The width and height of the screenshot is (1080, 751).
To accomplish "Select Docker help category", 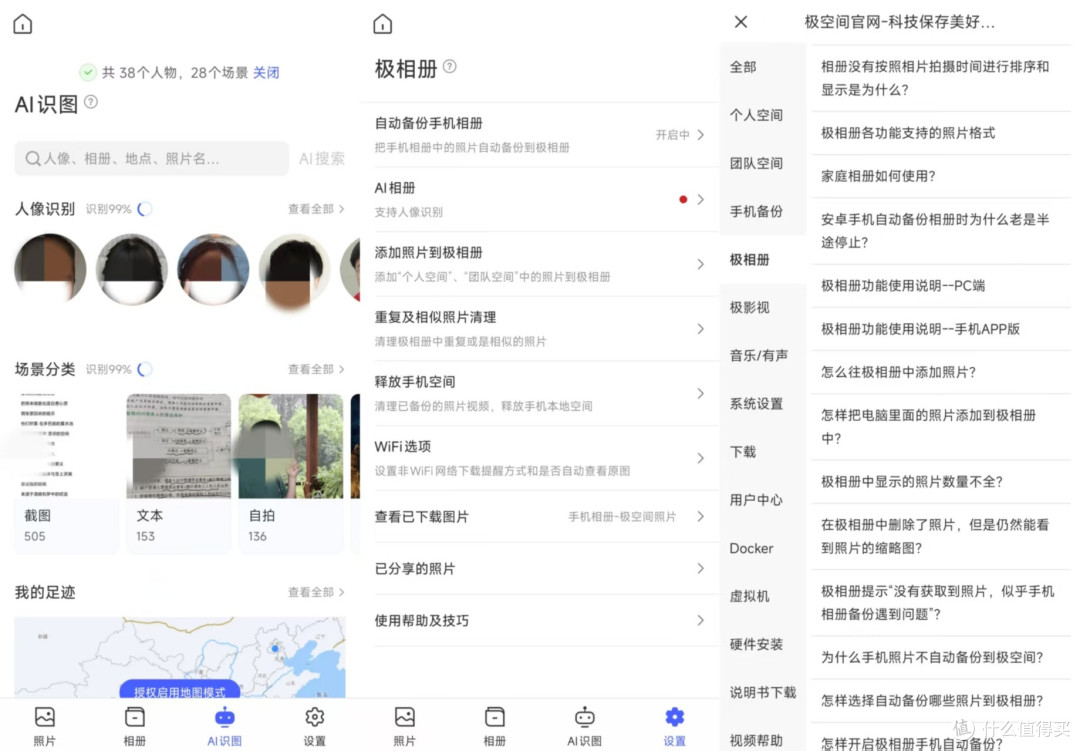I will [x=751, y=548].
